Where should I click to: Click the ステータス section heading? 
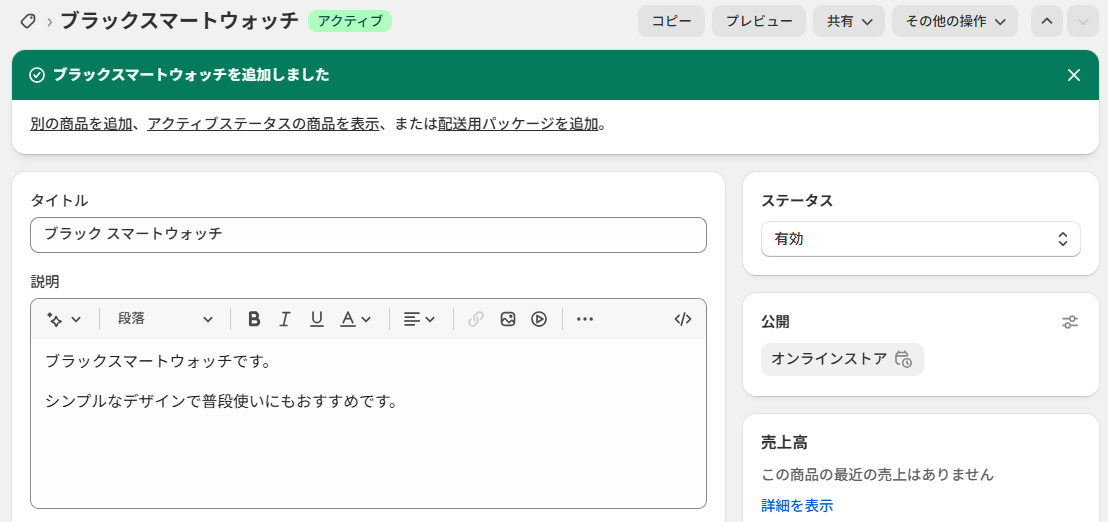pyautogui.click(x=797, y=201)
